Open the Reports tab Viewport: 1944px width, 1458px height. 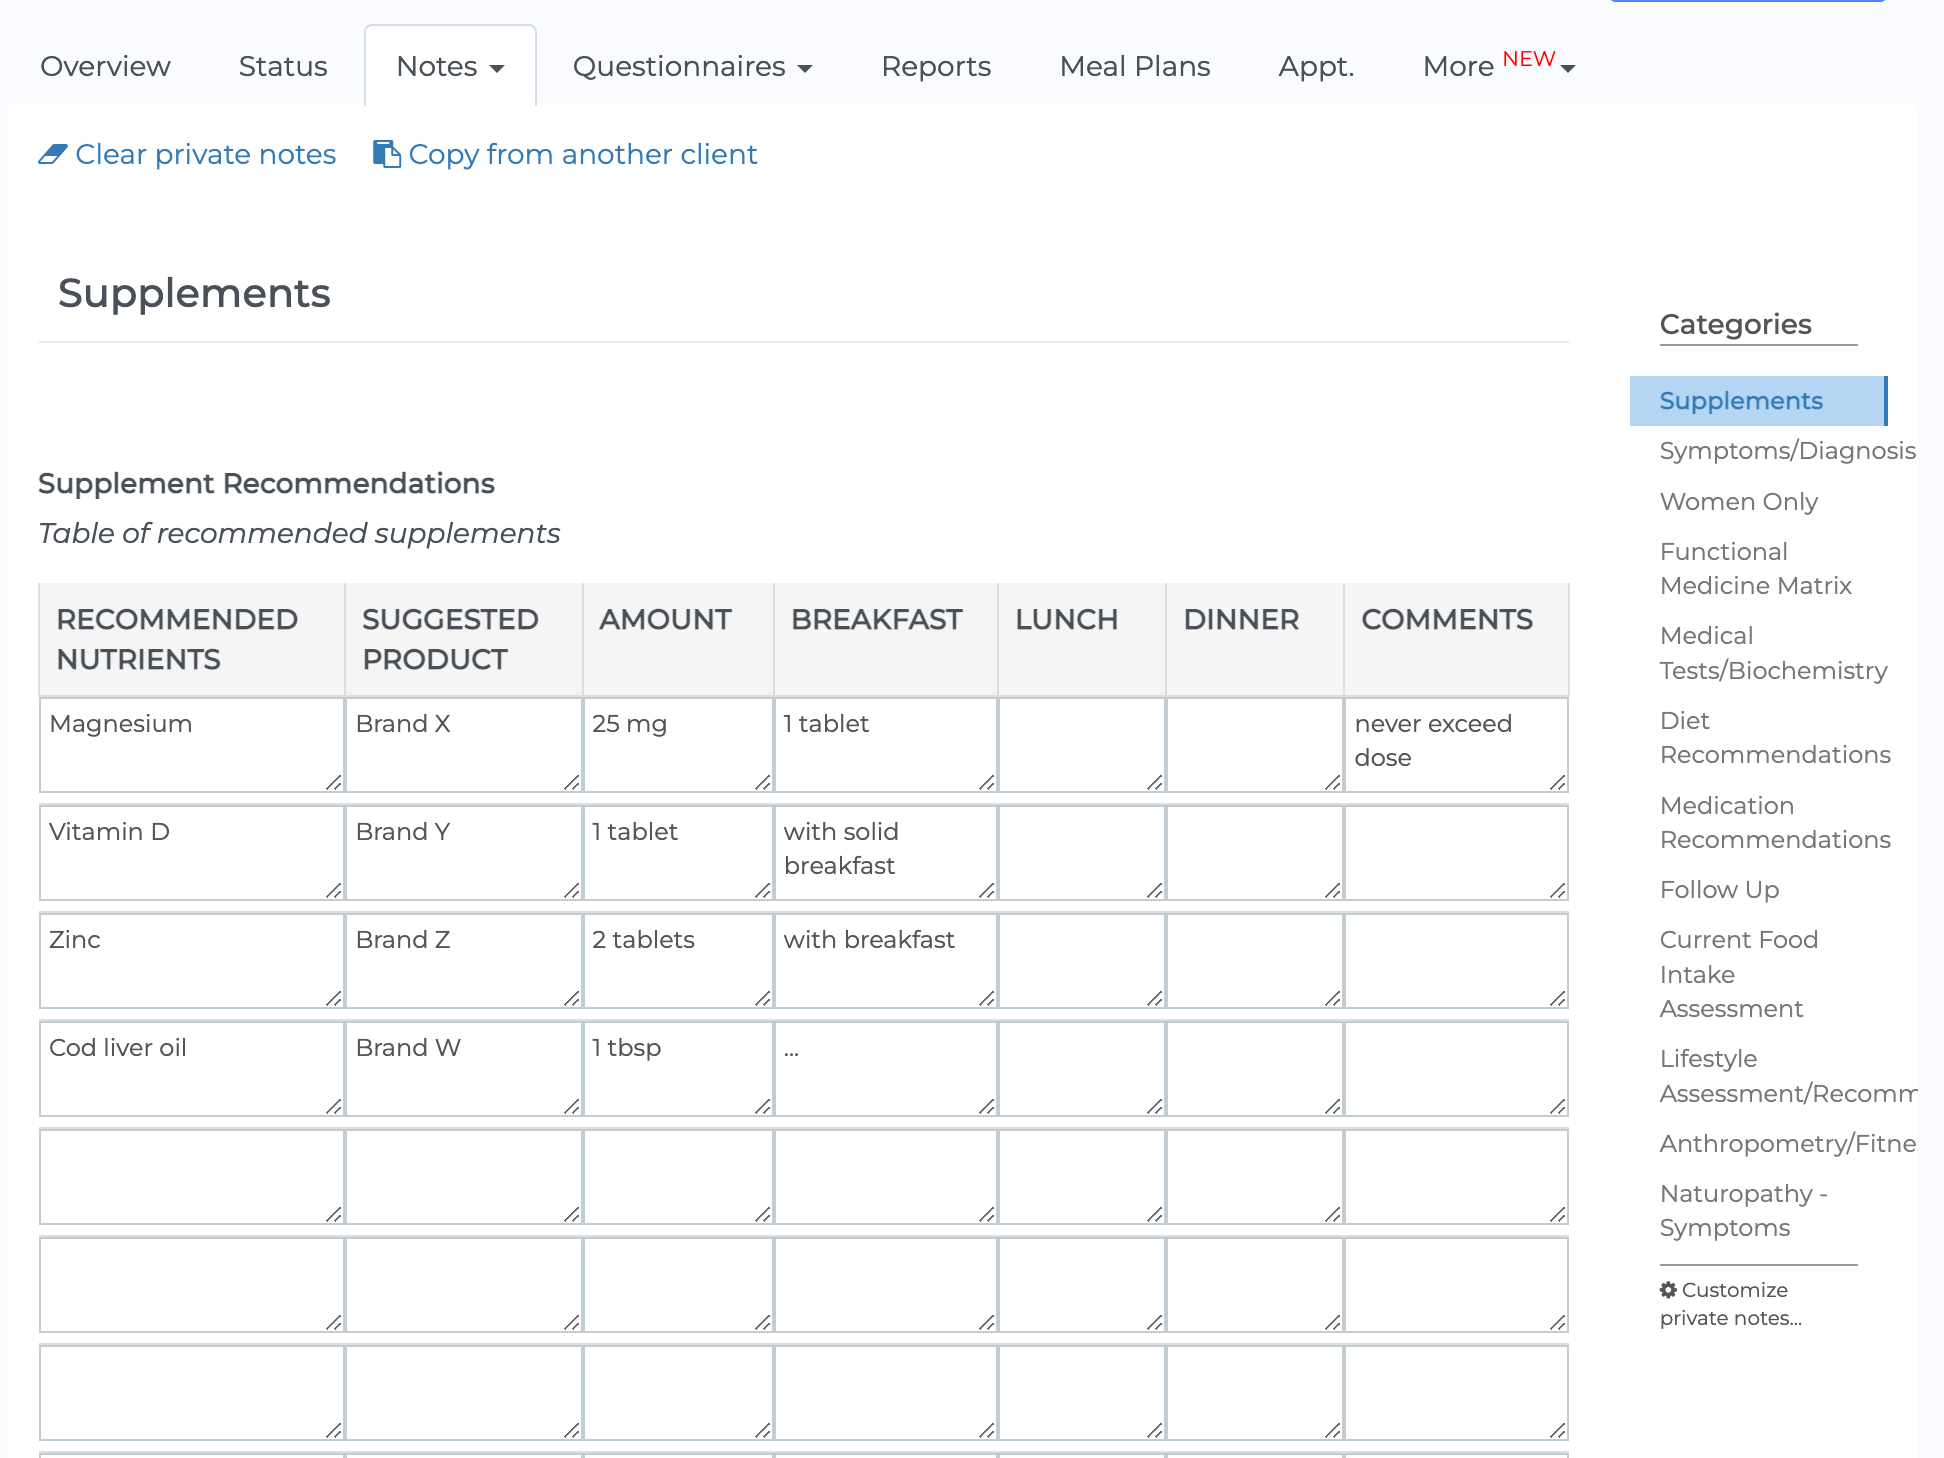pyautogui.click(x=935, y=66)
